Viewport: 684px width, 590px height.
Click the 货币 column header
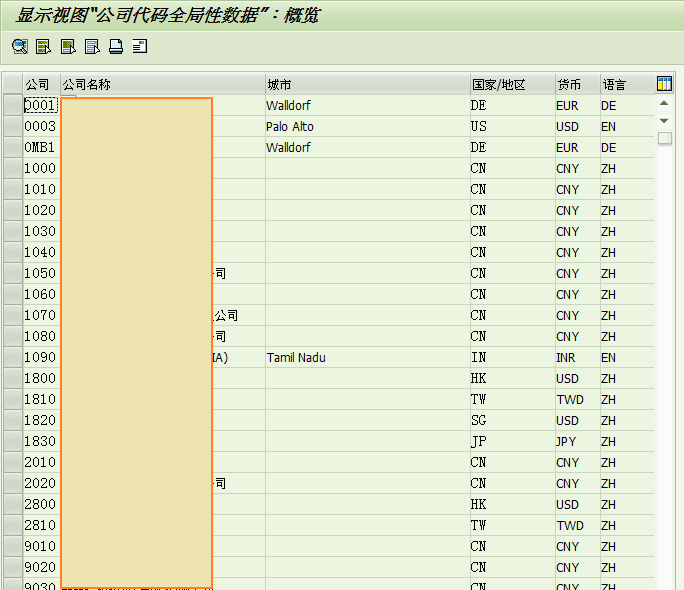click(578, 84)
